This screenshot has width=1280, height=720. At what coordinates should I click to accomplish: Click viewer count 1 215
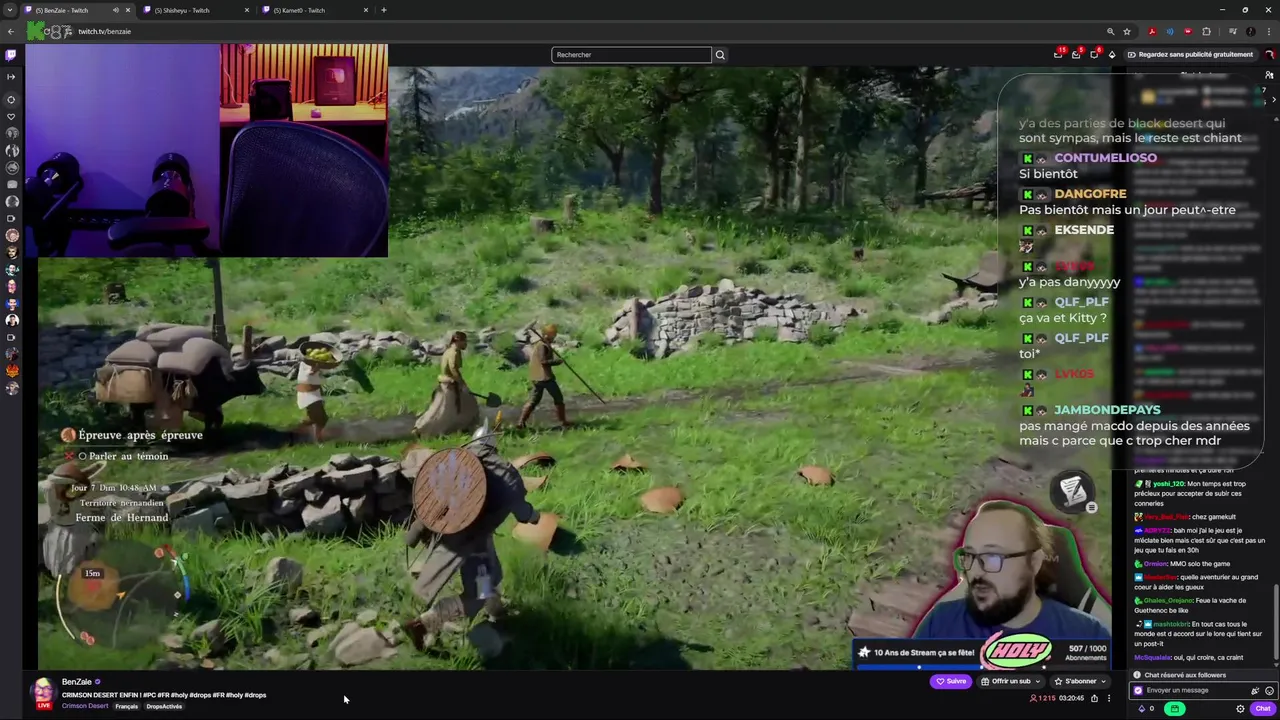(1043, 698)
